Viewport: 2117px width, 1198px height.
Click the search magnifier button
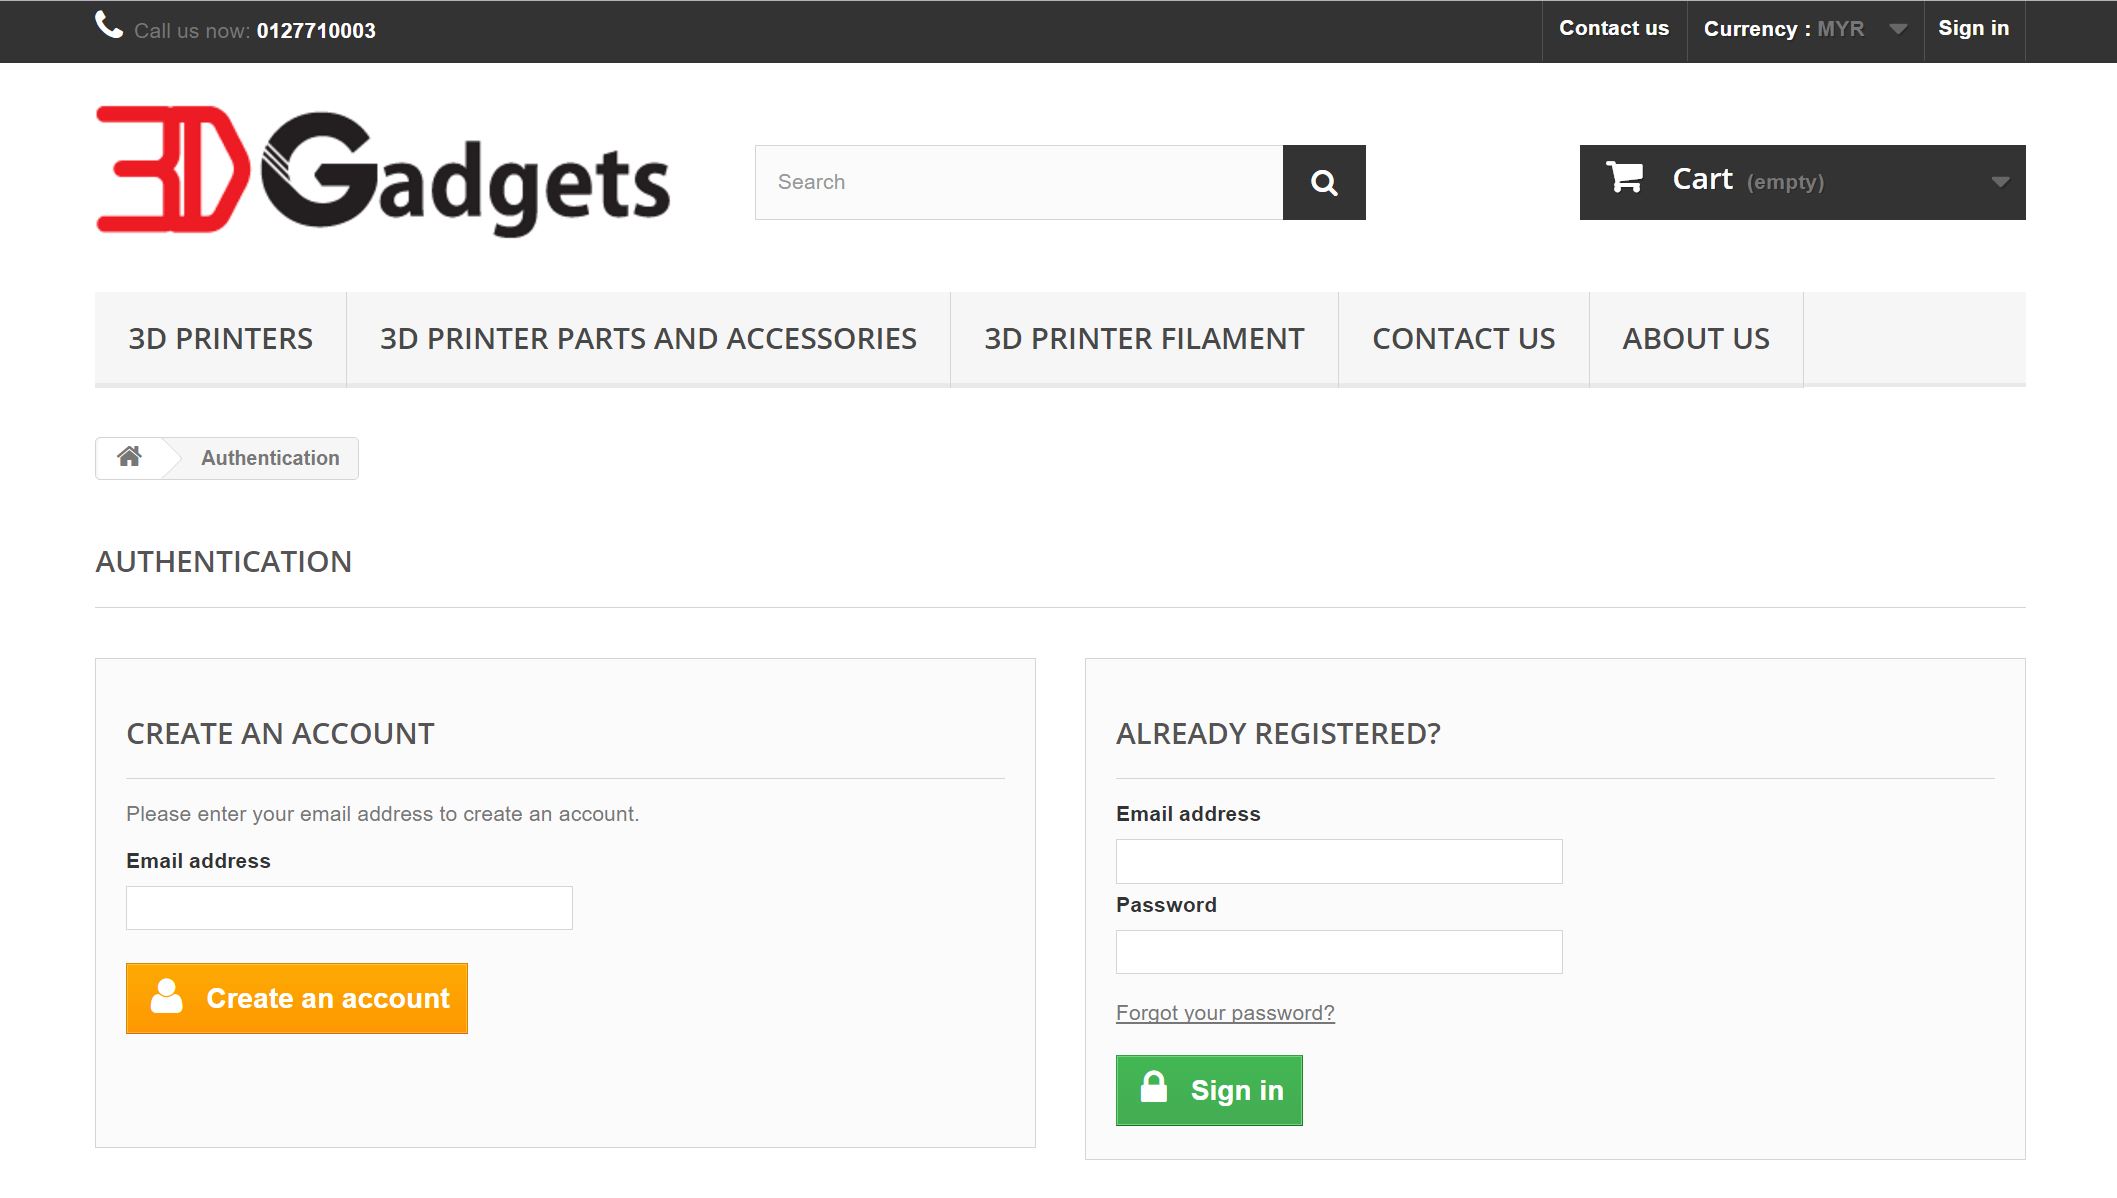1324,182
